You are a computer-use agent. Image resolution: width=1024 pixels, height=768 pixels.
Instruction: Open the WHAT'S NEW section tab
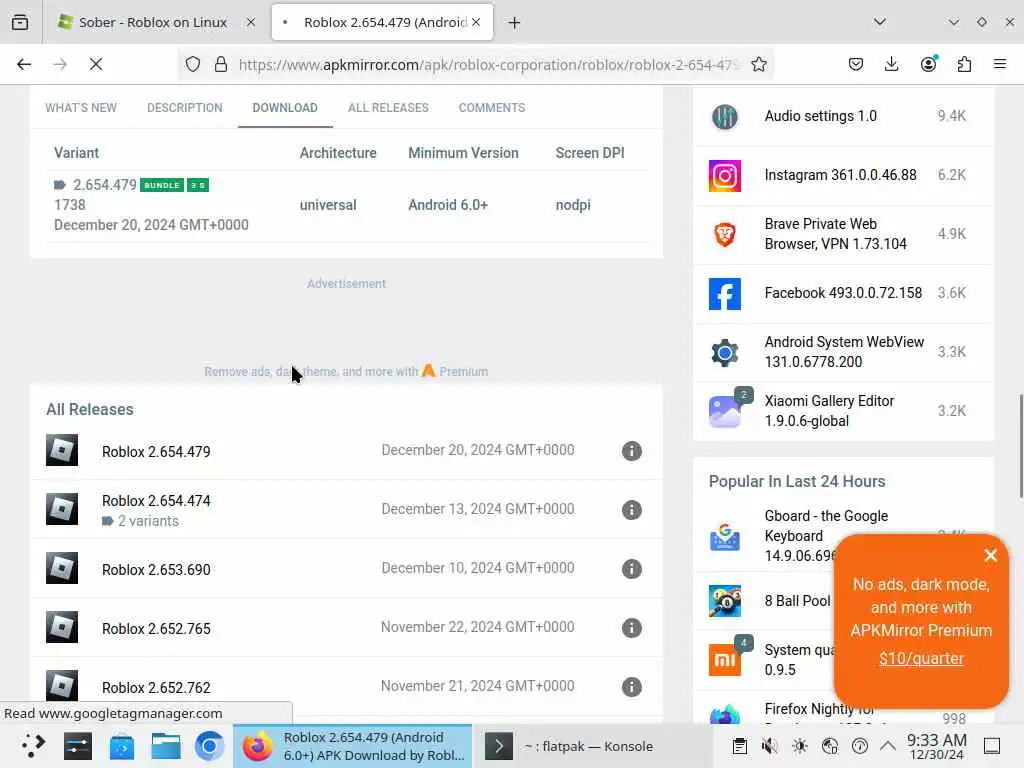tap(81, 108)
